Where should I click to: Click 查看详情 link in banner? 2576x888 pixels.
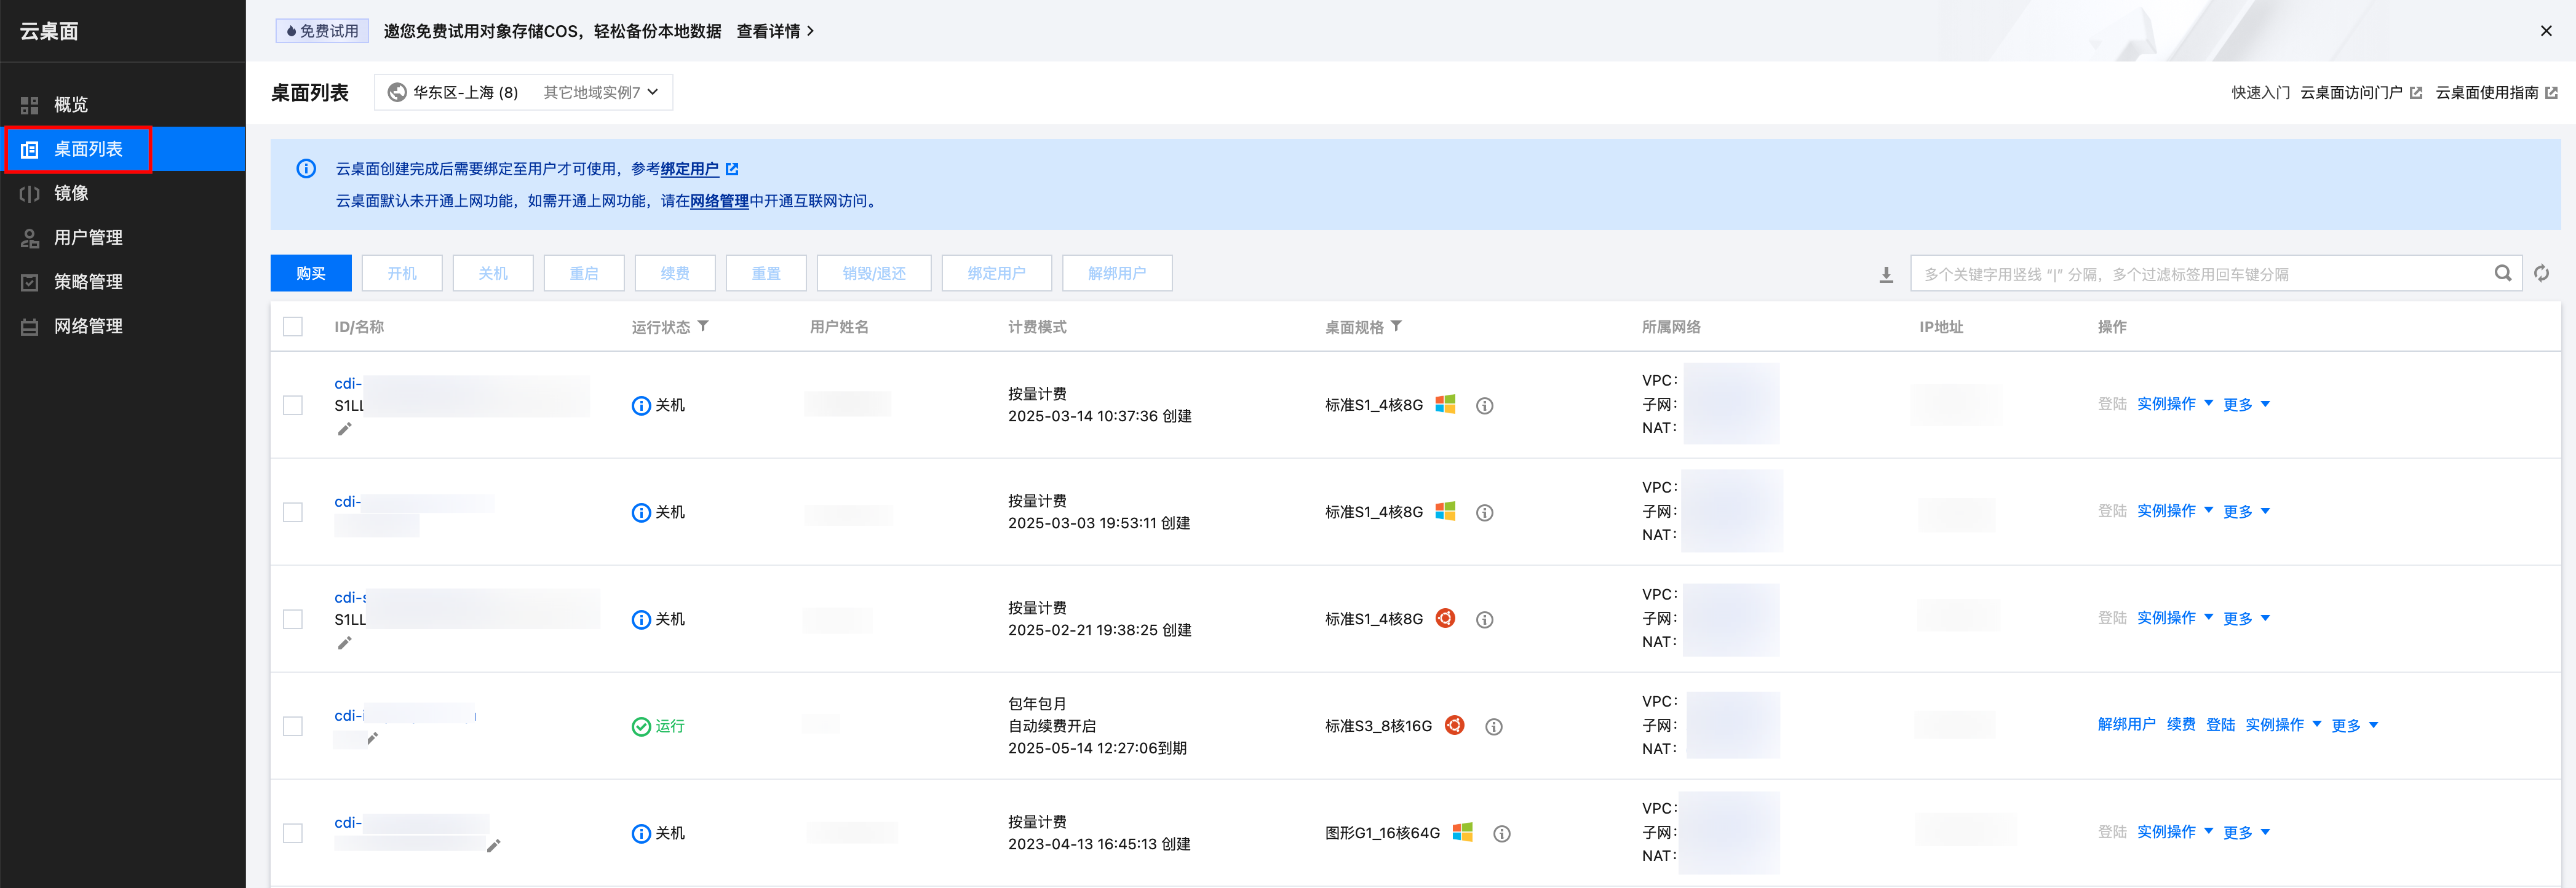click(x=775, y=31)
